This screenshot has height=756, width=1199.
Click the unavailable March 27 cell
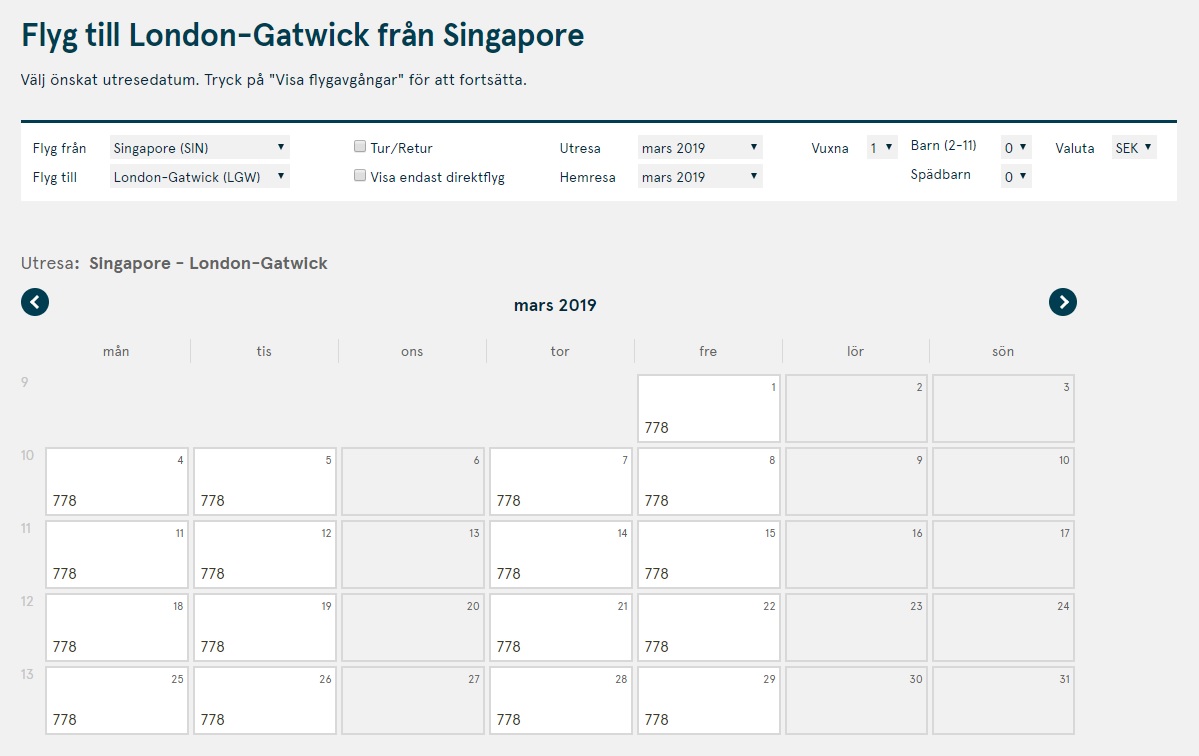(x=413, y=700)
